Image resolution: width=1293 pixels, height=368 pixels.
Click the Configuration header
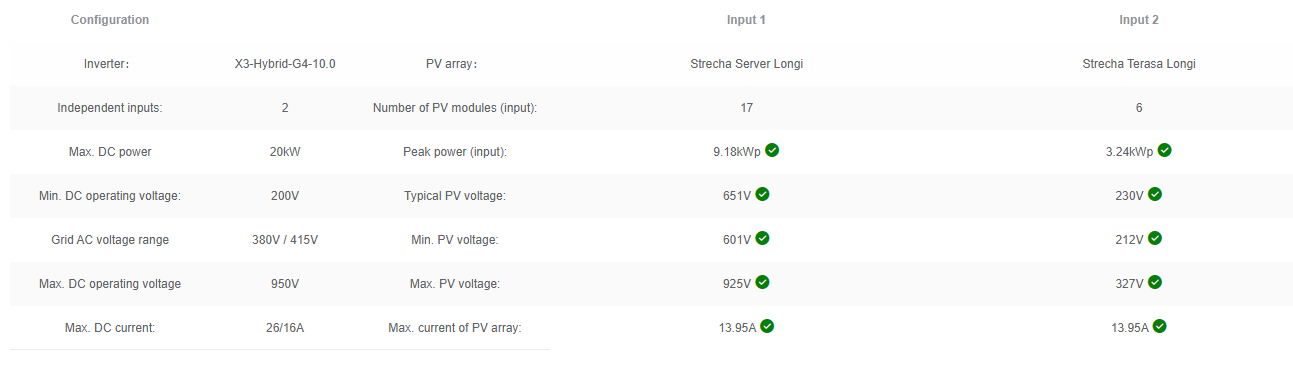coord(110,20)
